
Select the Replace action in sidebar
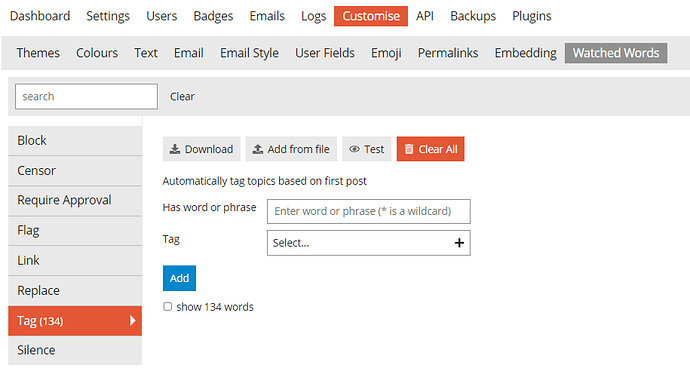click(x=75, y=290)
